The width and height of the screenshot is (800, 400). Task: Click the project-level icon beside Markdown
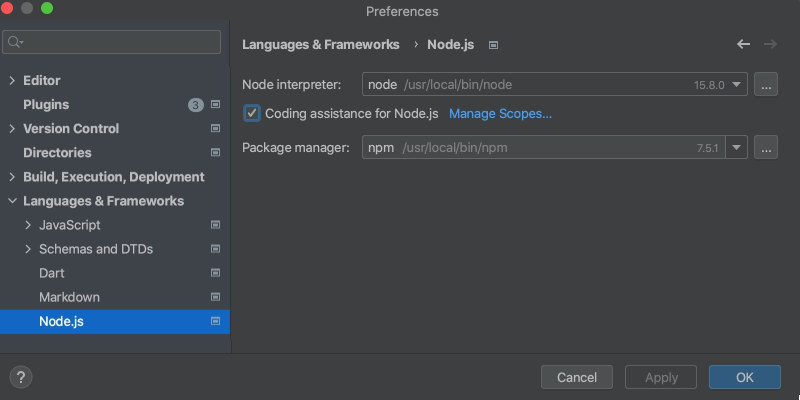(x=215, y=297)
